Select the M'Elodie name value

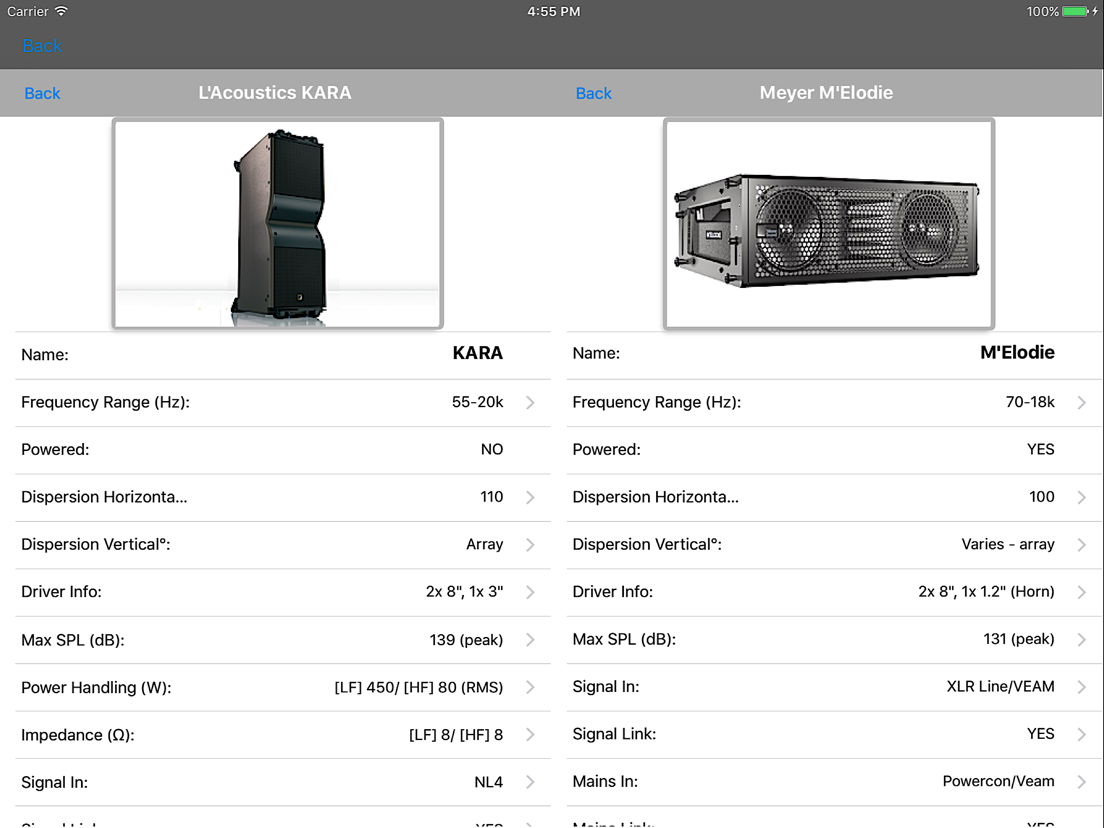pos(1017,352)
